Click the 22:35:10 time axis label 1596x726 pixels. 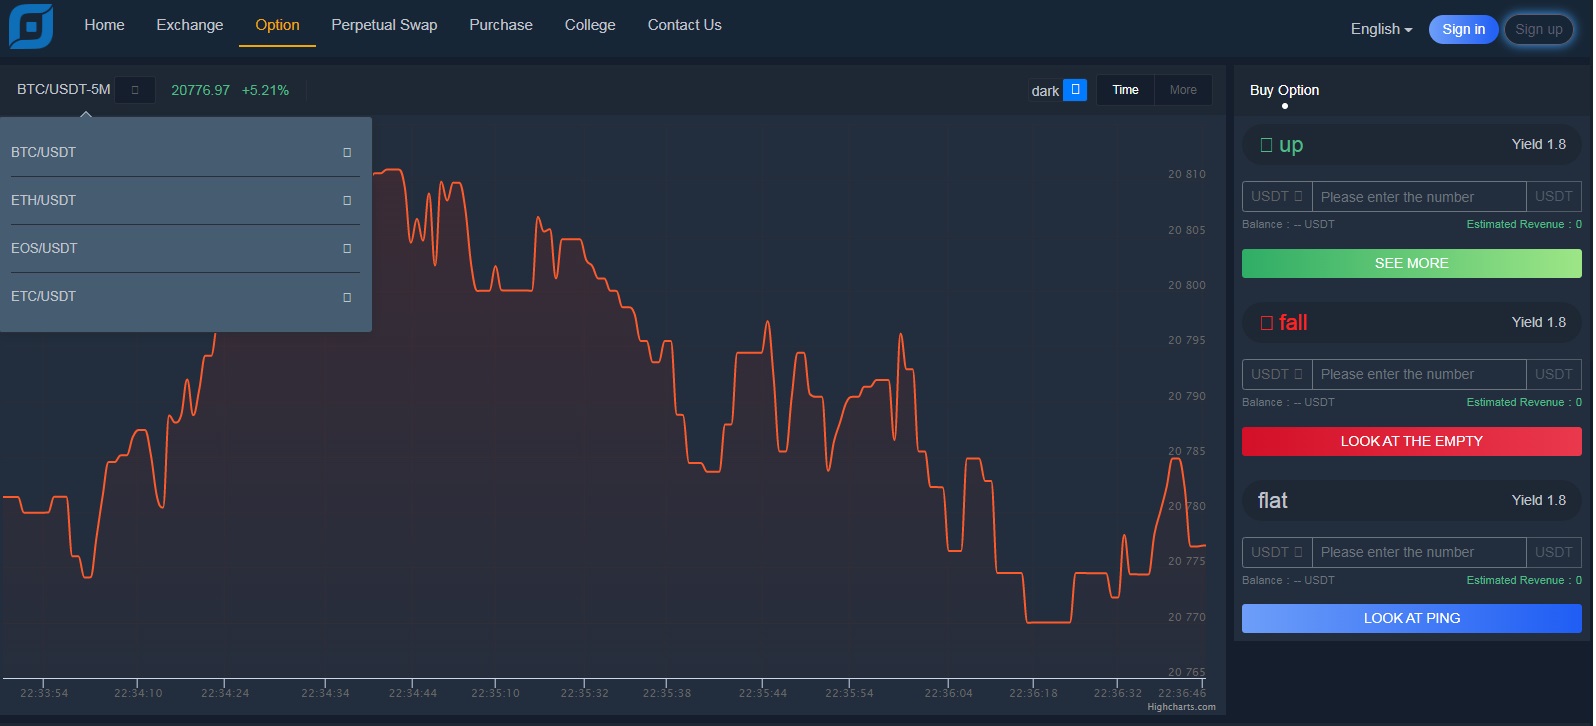coord(495,693)
